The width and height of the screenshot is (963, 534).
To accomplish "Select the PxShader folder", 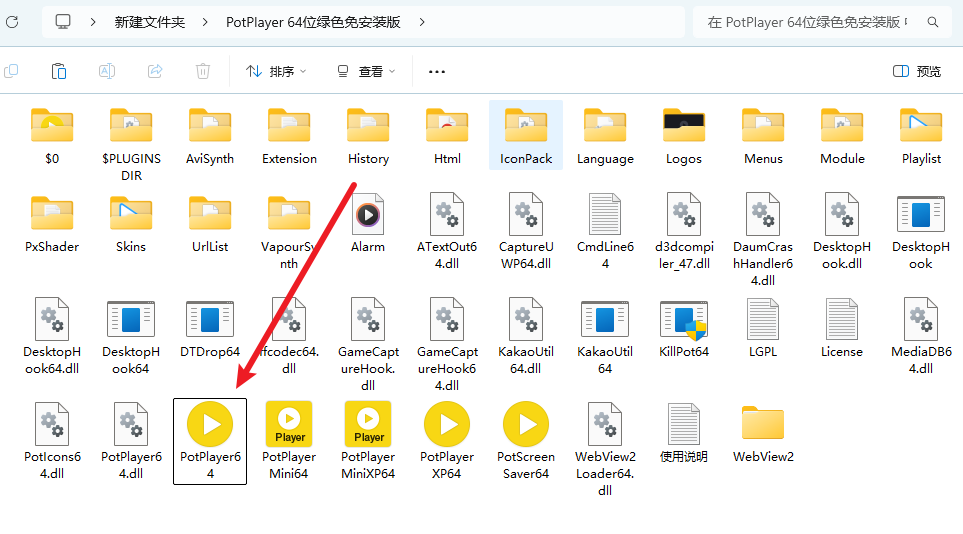I will pyautogui.click(x=52, y=224).
